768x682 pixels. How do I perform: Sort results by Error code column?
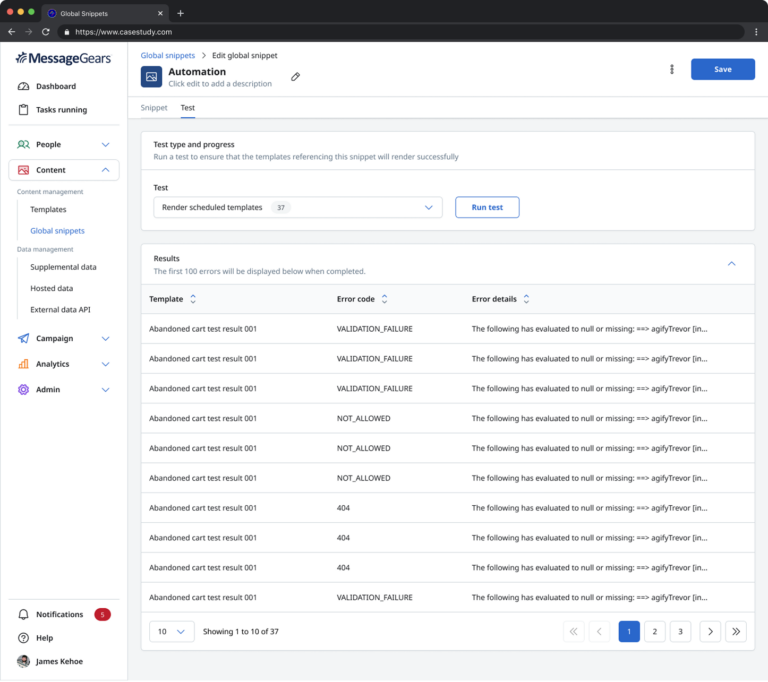pyautogui.click(x=384, y=299)
